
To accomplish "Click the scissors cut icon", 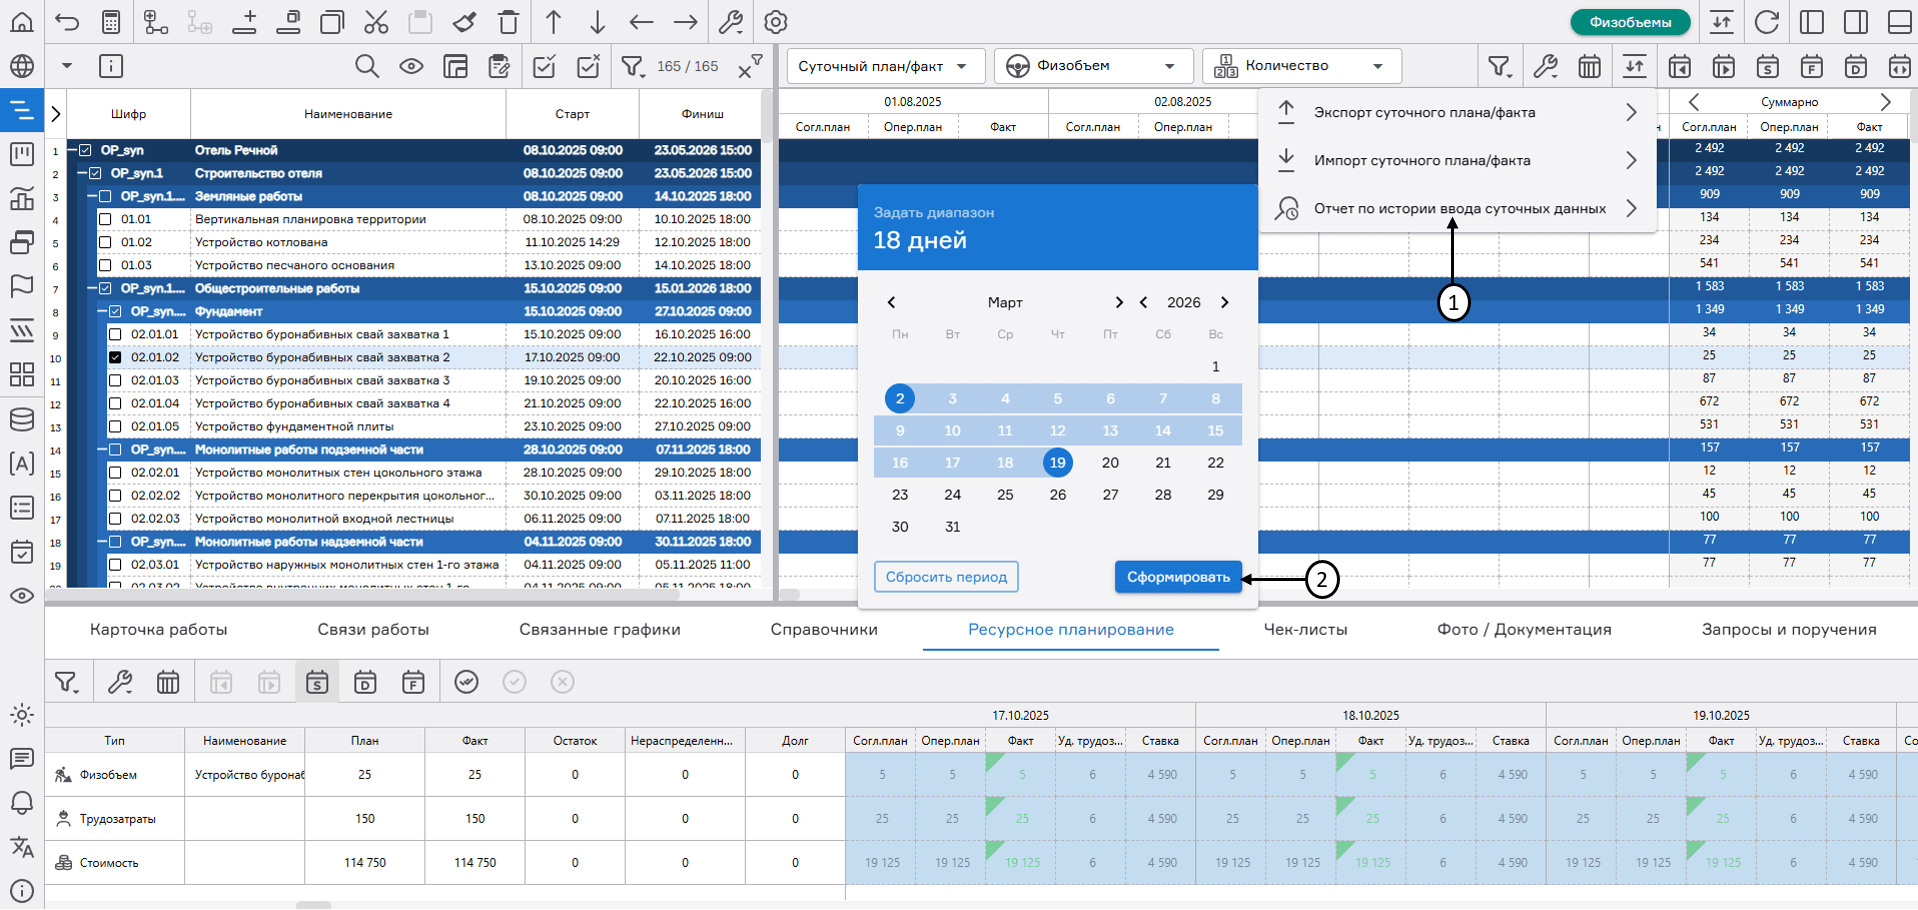I will click(x=376, y=22).
